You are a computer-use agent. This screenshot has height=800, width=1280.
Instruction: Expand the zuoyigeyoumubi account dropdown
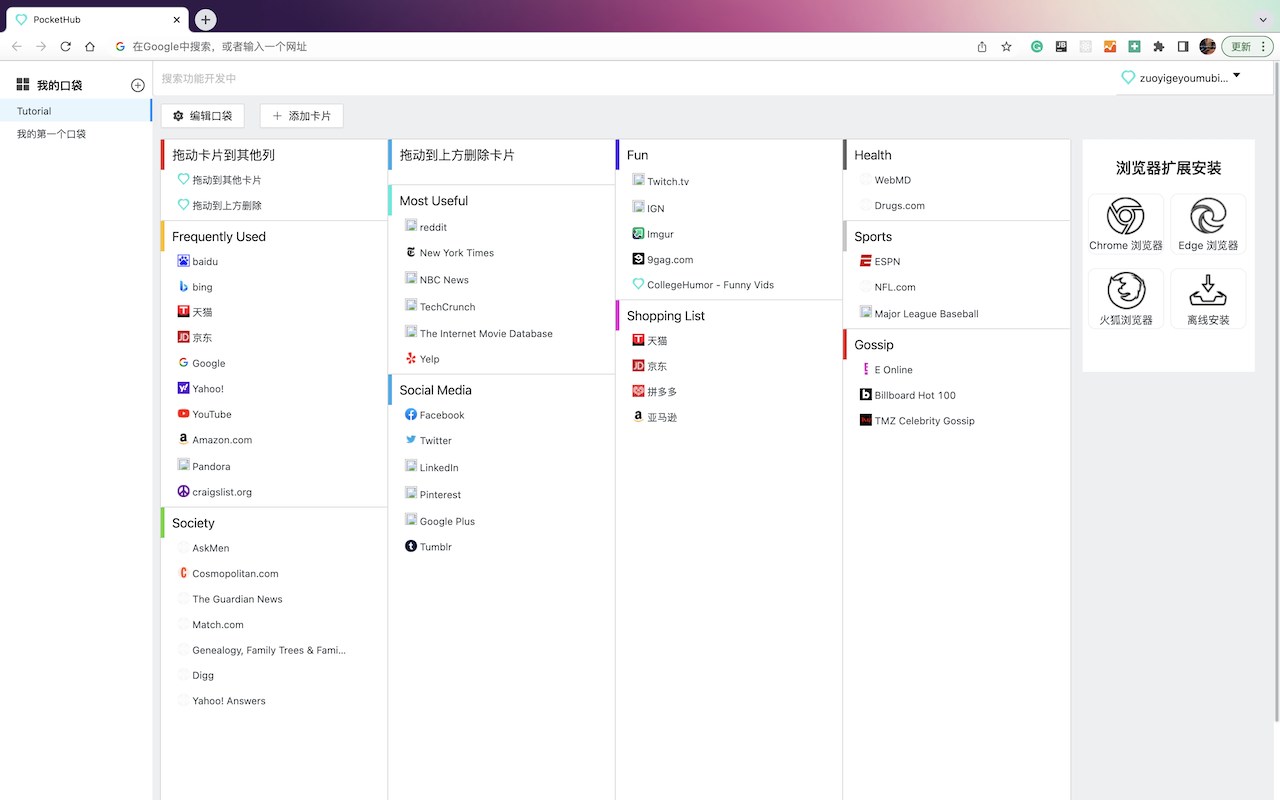pos(1237,75)
